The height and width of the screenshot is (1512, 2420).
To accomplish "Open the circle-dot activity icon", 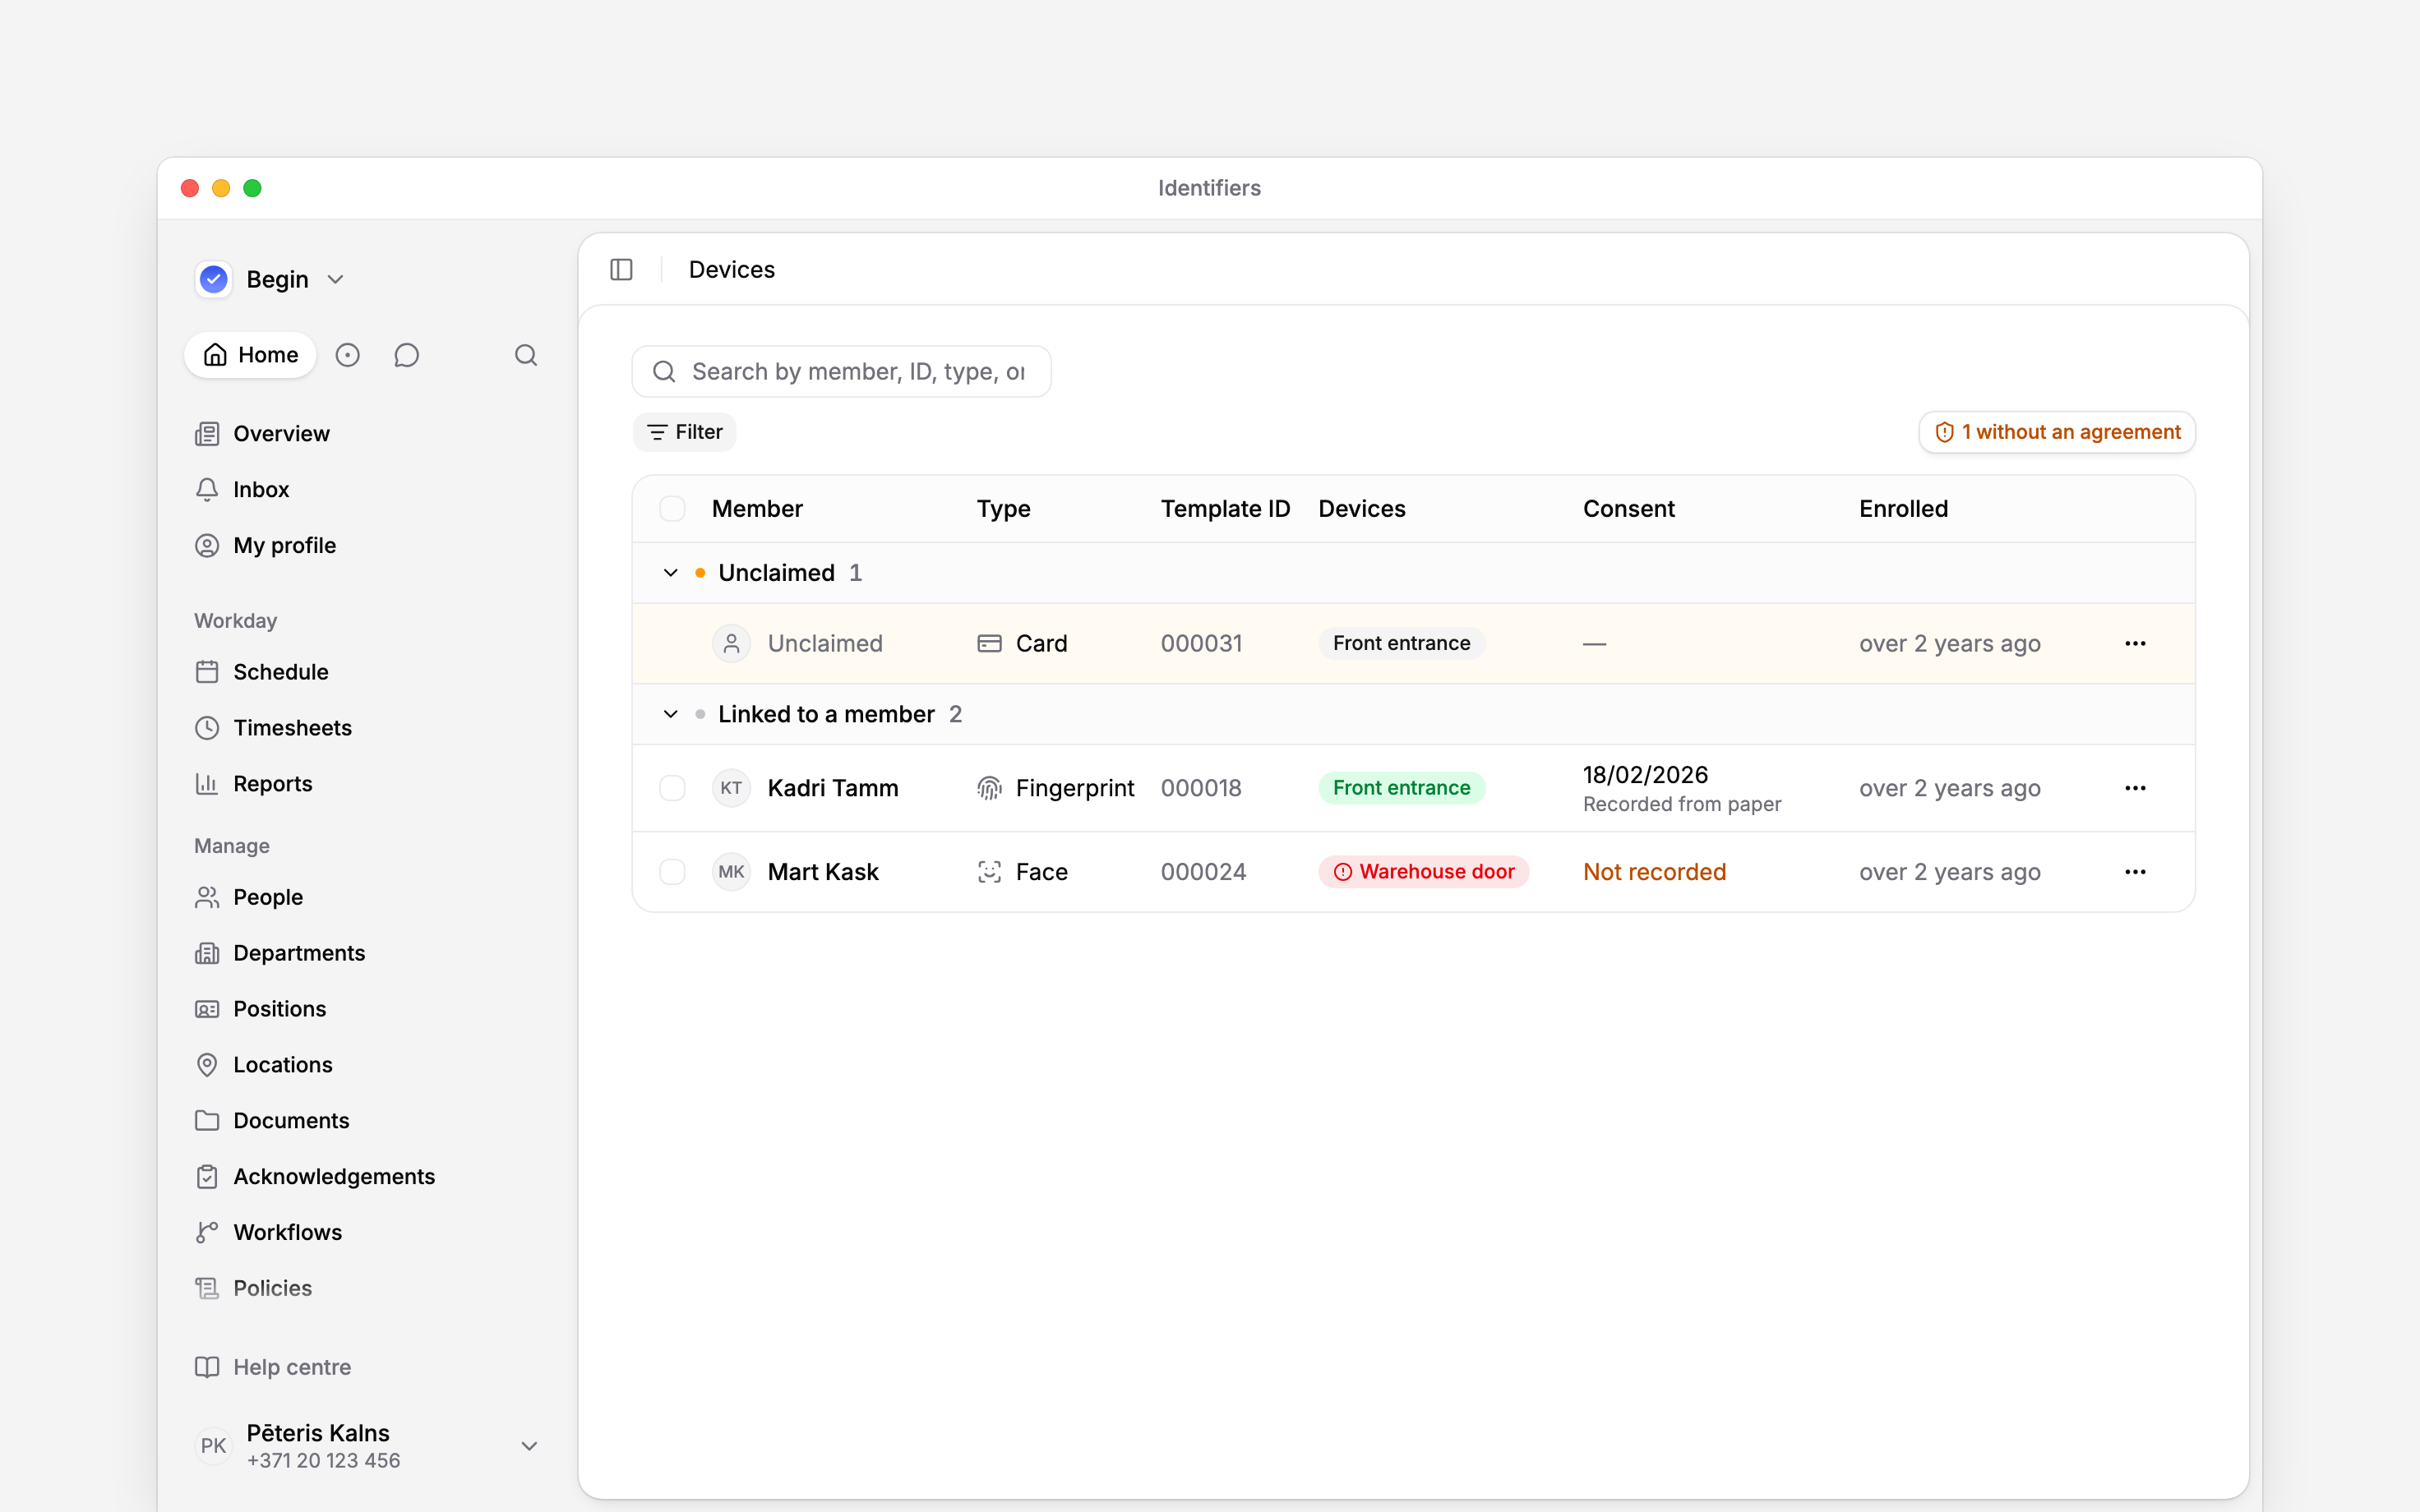I will pyautogui.click(x=347, y=355).
